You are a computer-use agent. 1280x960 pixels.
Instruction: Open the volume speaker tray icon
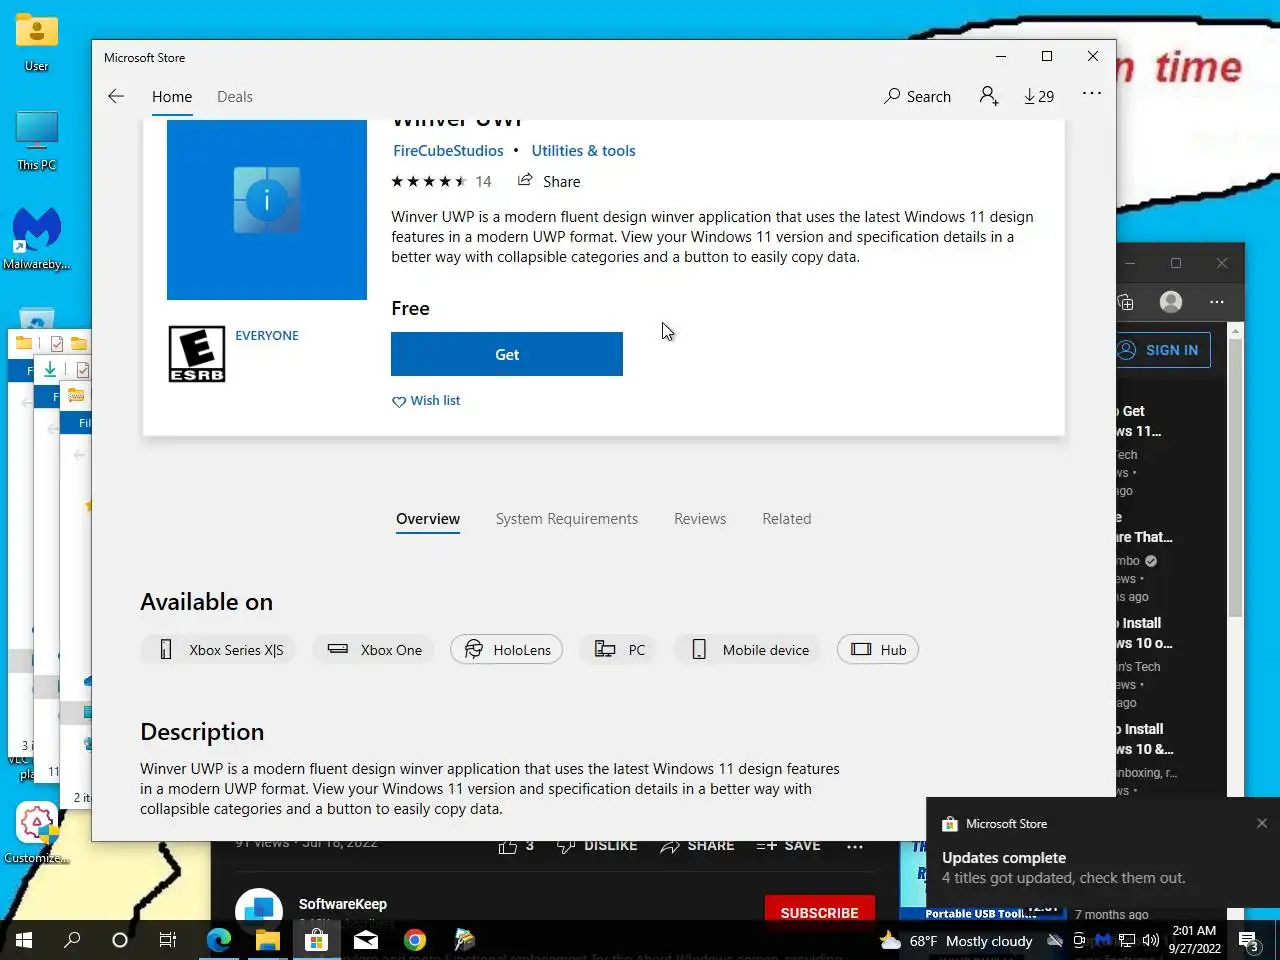[1151, 941]
